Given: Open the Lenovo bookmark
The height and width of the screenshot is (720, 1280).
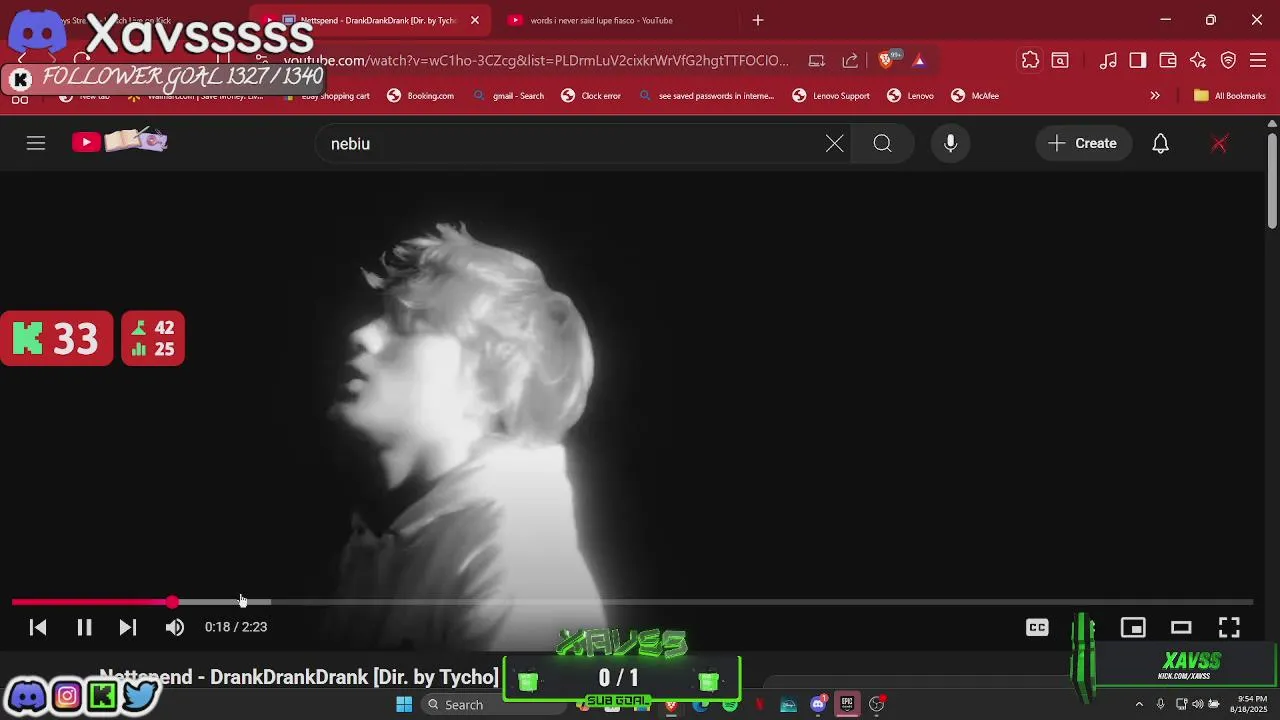Looking at the screenshot, I should [910, 96].
